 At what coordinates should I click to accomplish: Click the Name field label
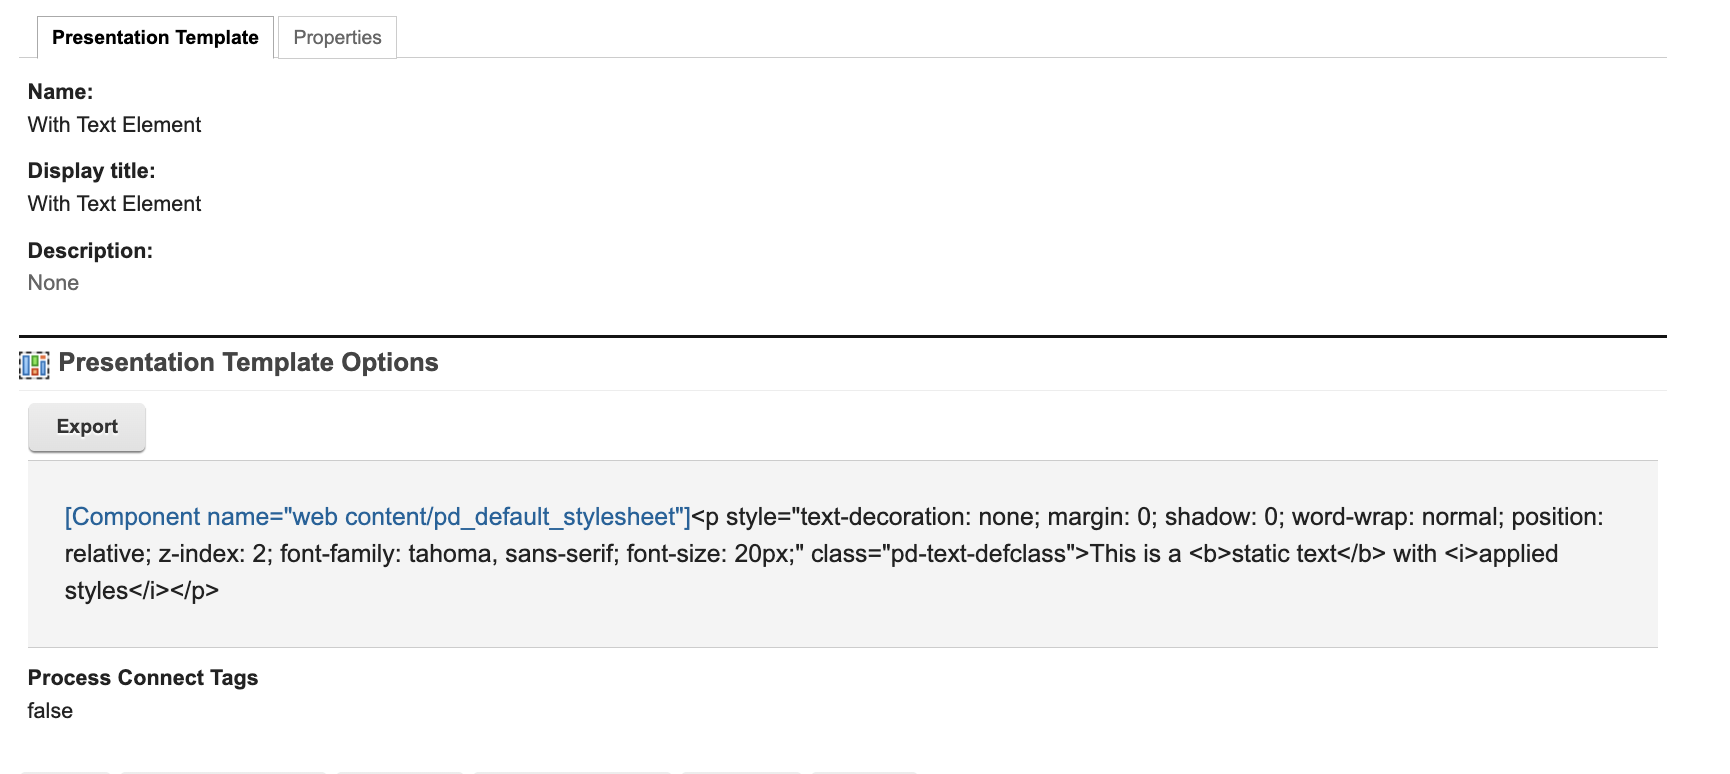pyautogui.click(x=60, y=92)
